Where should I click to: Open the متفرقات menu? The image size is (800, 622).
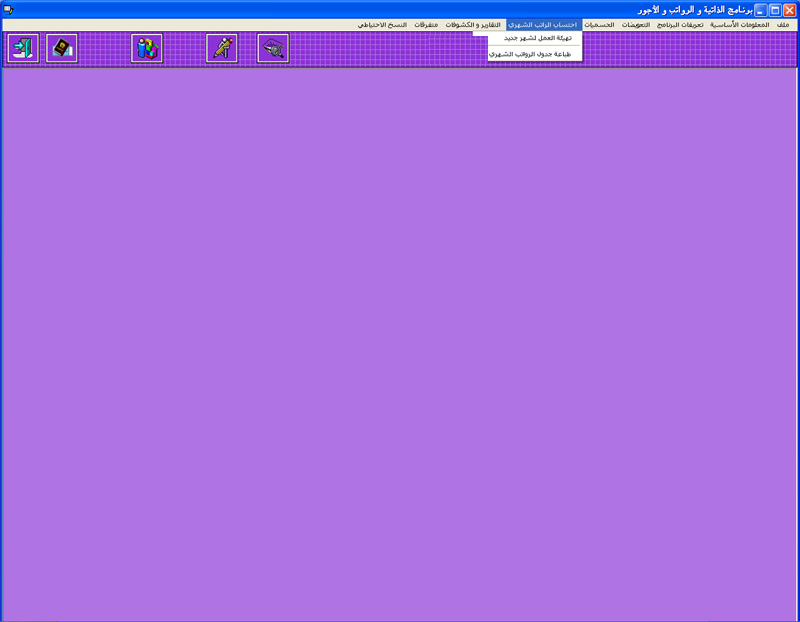click(427, 24)
